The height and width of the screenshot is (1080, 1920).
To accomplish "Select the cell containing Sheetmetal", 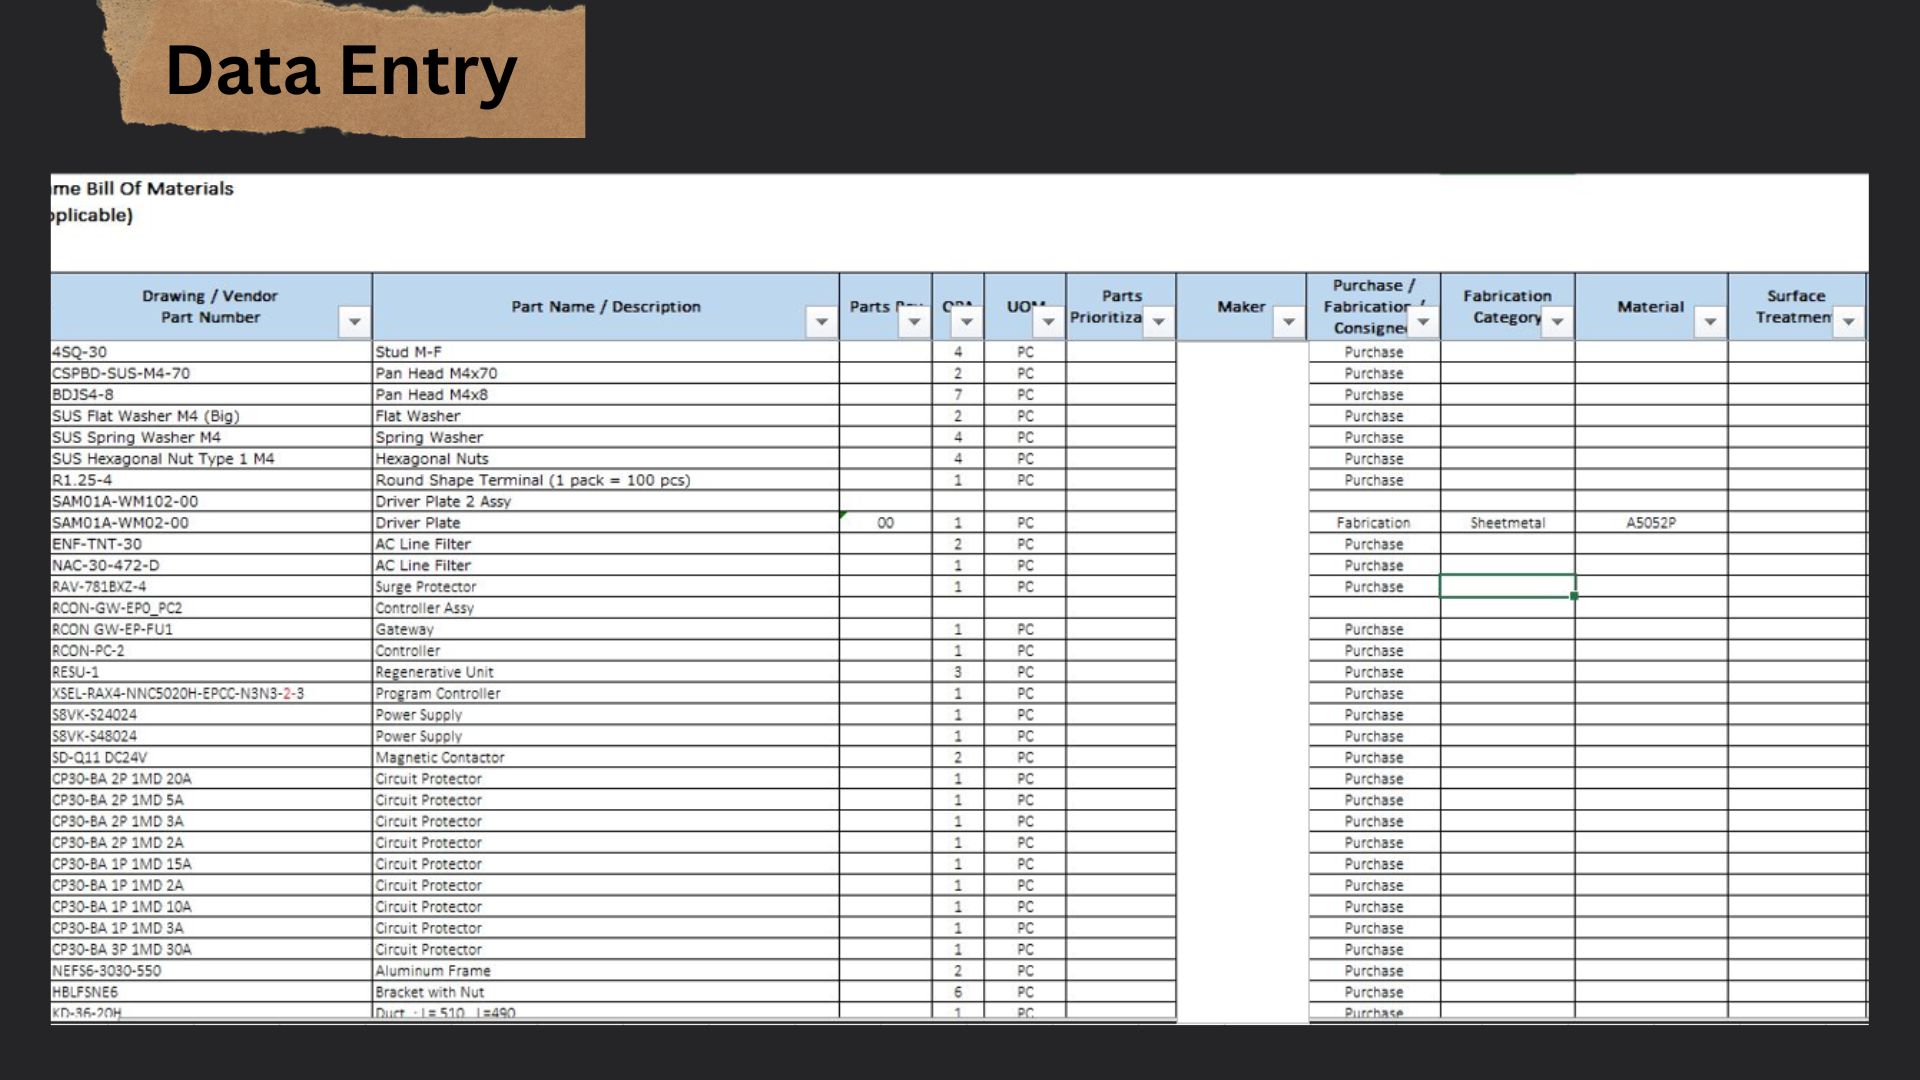I will pos(1507,523).
